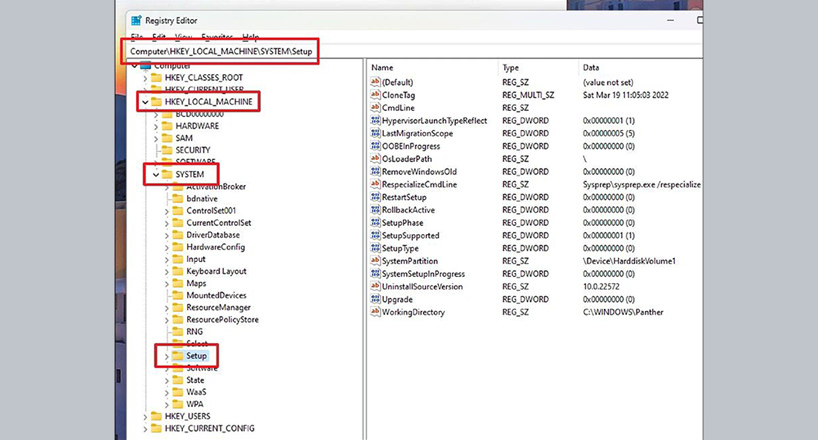Select the MountedDevices key
The image size is (818, 440).
216,295
